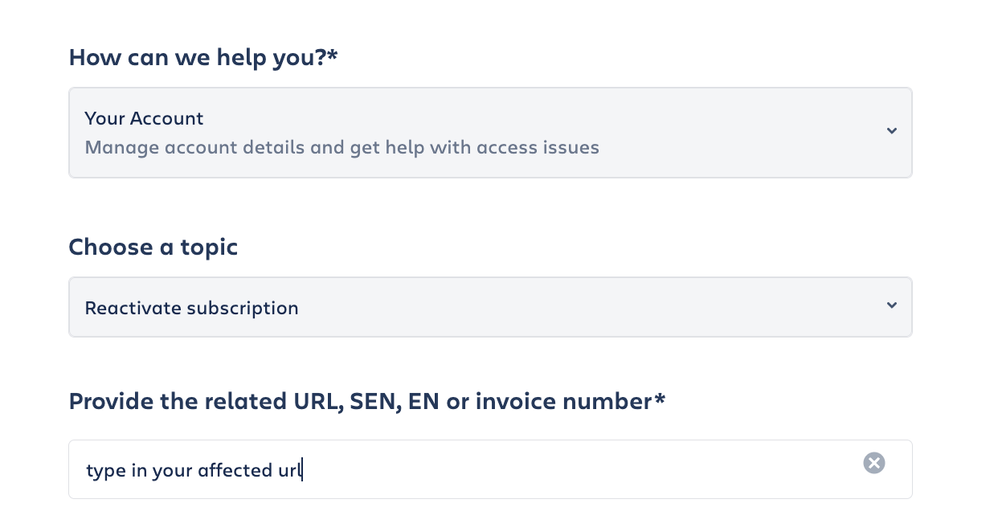This screenshot has height=516, width=998.
Task: Click the asterisk after "How can we help you?"
Action: 333,56
